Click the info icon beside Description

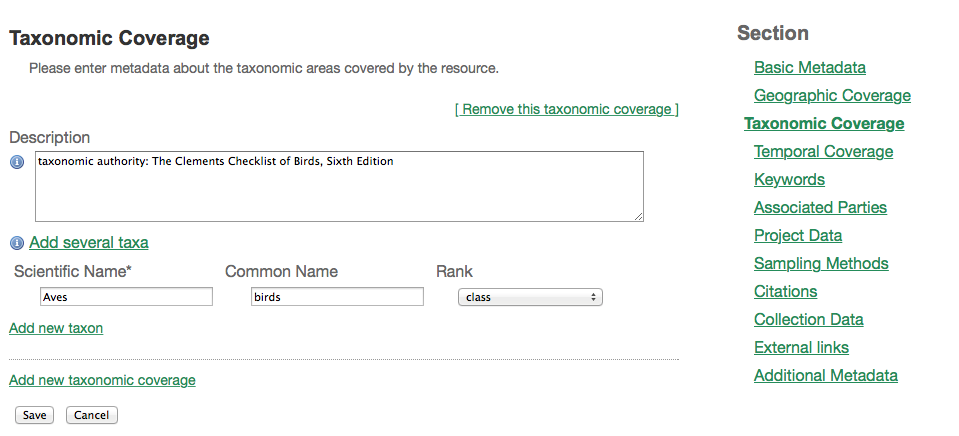pos(17,163)
